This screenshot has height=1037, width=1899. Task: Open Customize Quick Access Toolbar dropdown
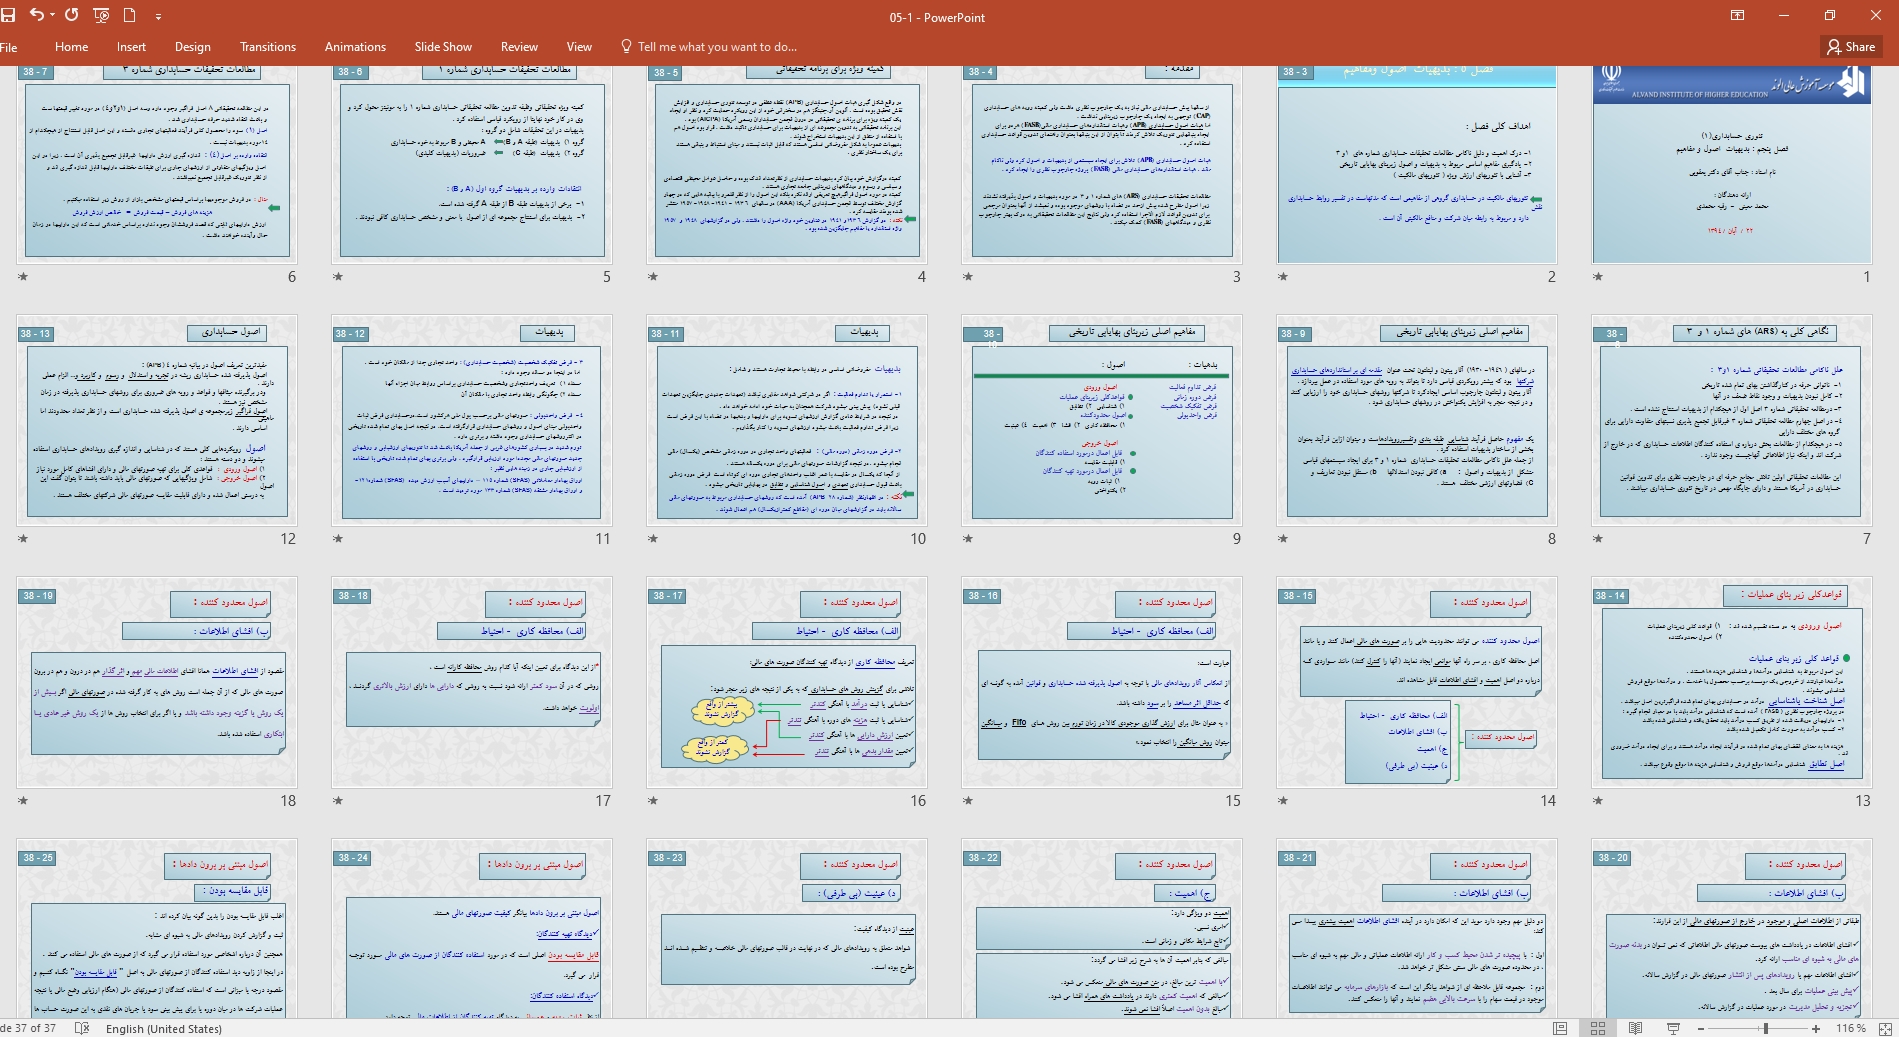point(158,16)
